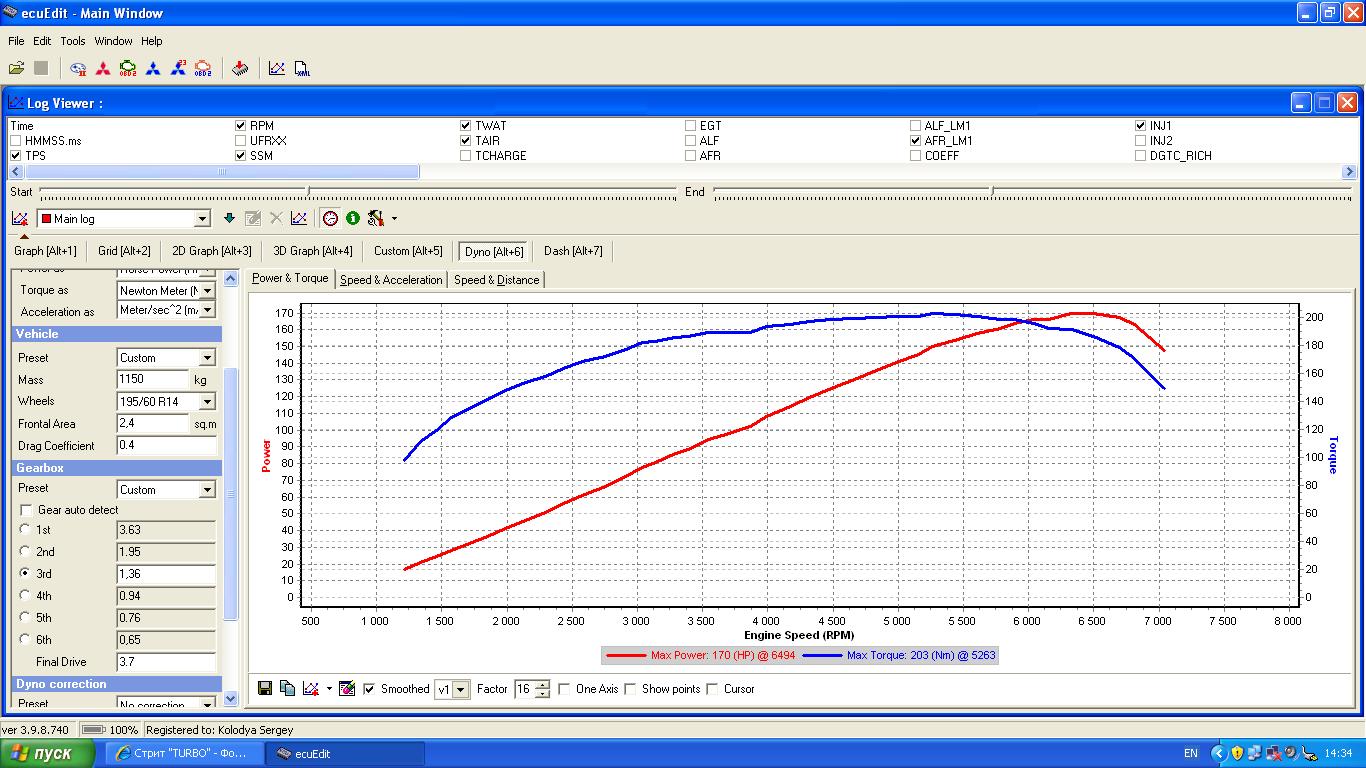This screenshot has width=1366, height=768.
Task: Copy dyno chart using copy icon
Action: click(x=287, y=689)
